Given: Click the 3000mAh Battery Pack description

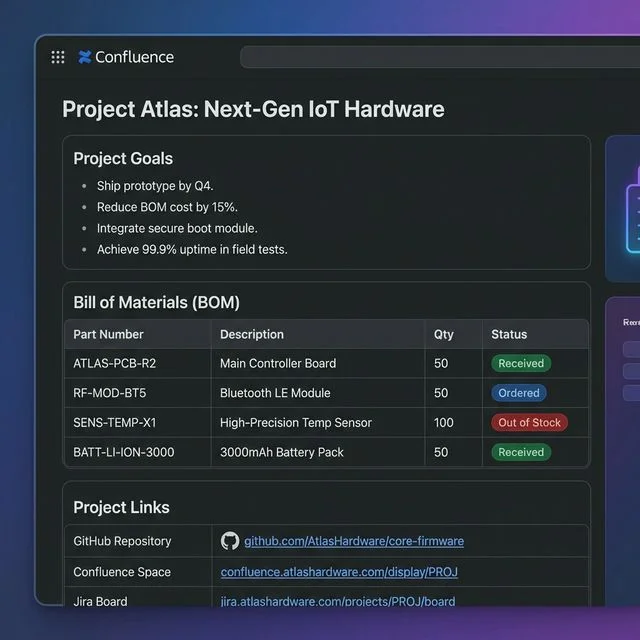Looking at the screenshot, I should 282,452.
